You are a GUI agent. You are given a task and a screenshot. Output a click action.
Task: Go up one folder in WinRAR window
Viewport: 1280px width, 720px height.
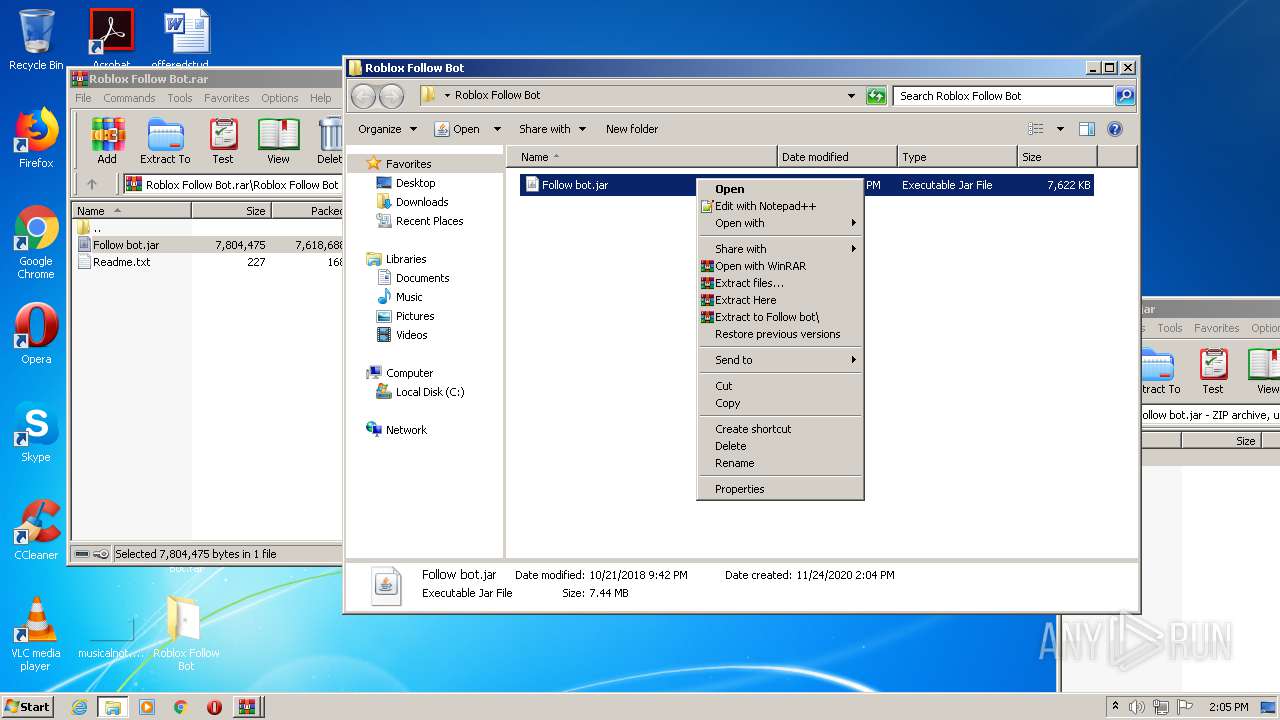(x=92, y=184)
